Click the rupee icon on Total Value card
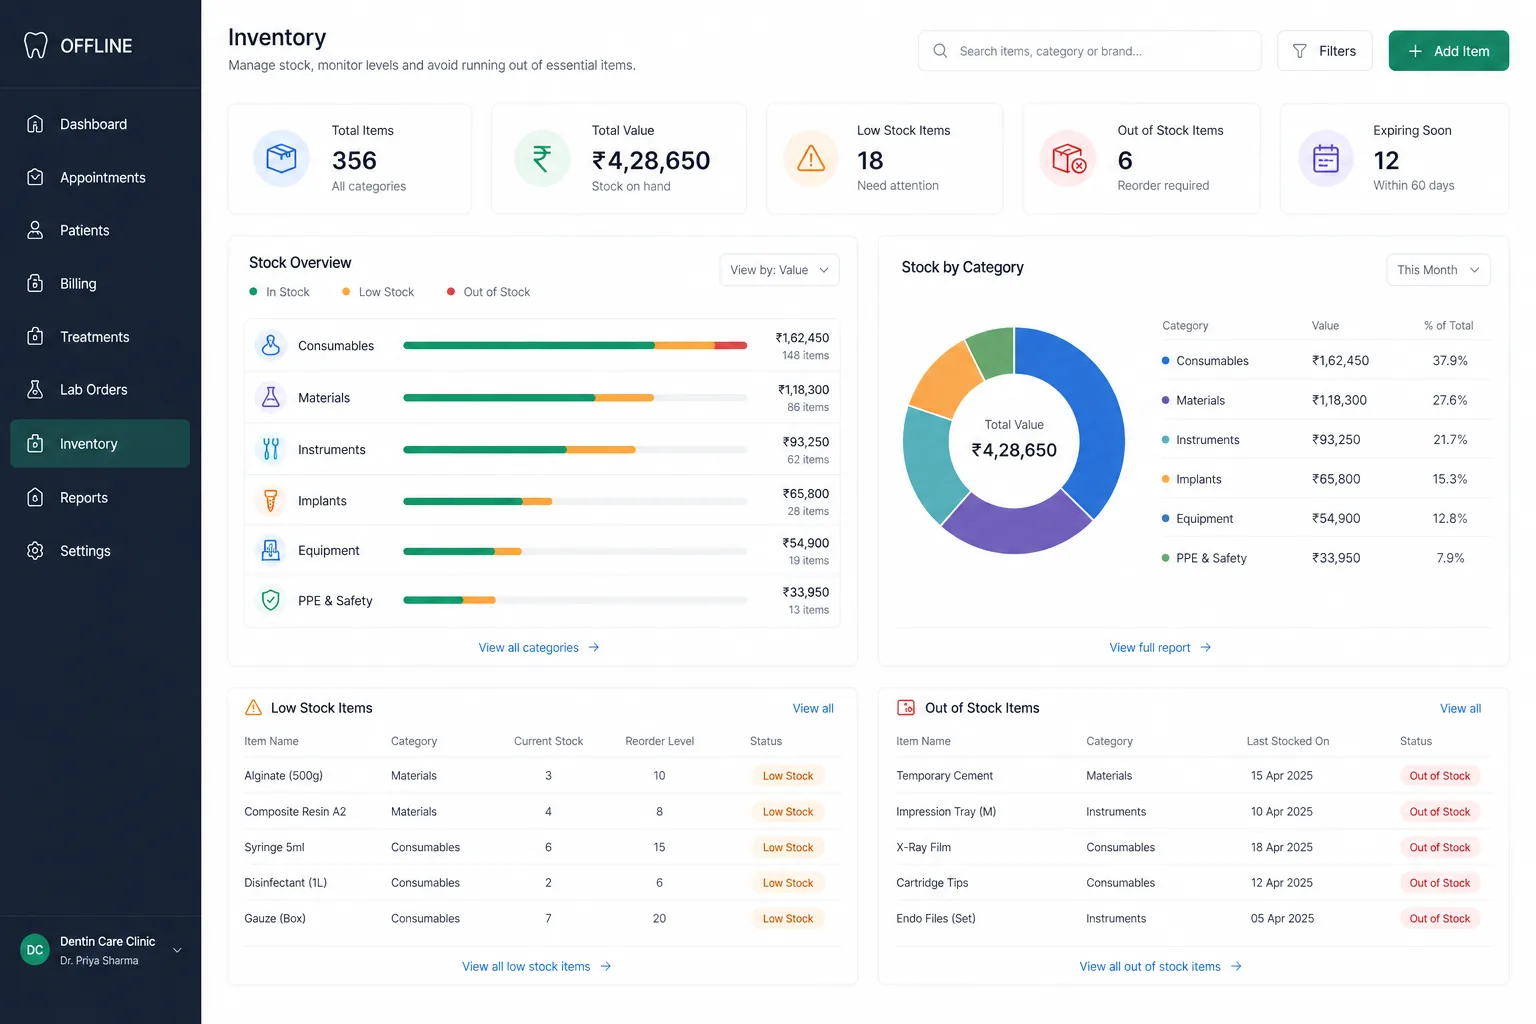The height and width of the screenshot is (1024, 1536). coord(542,158)
